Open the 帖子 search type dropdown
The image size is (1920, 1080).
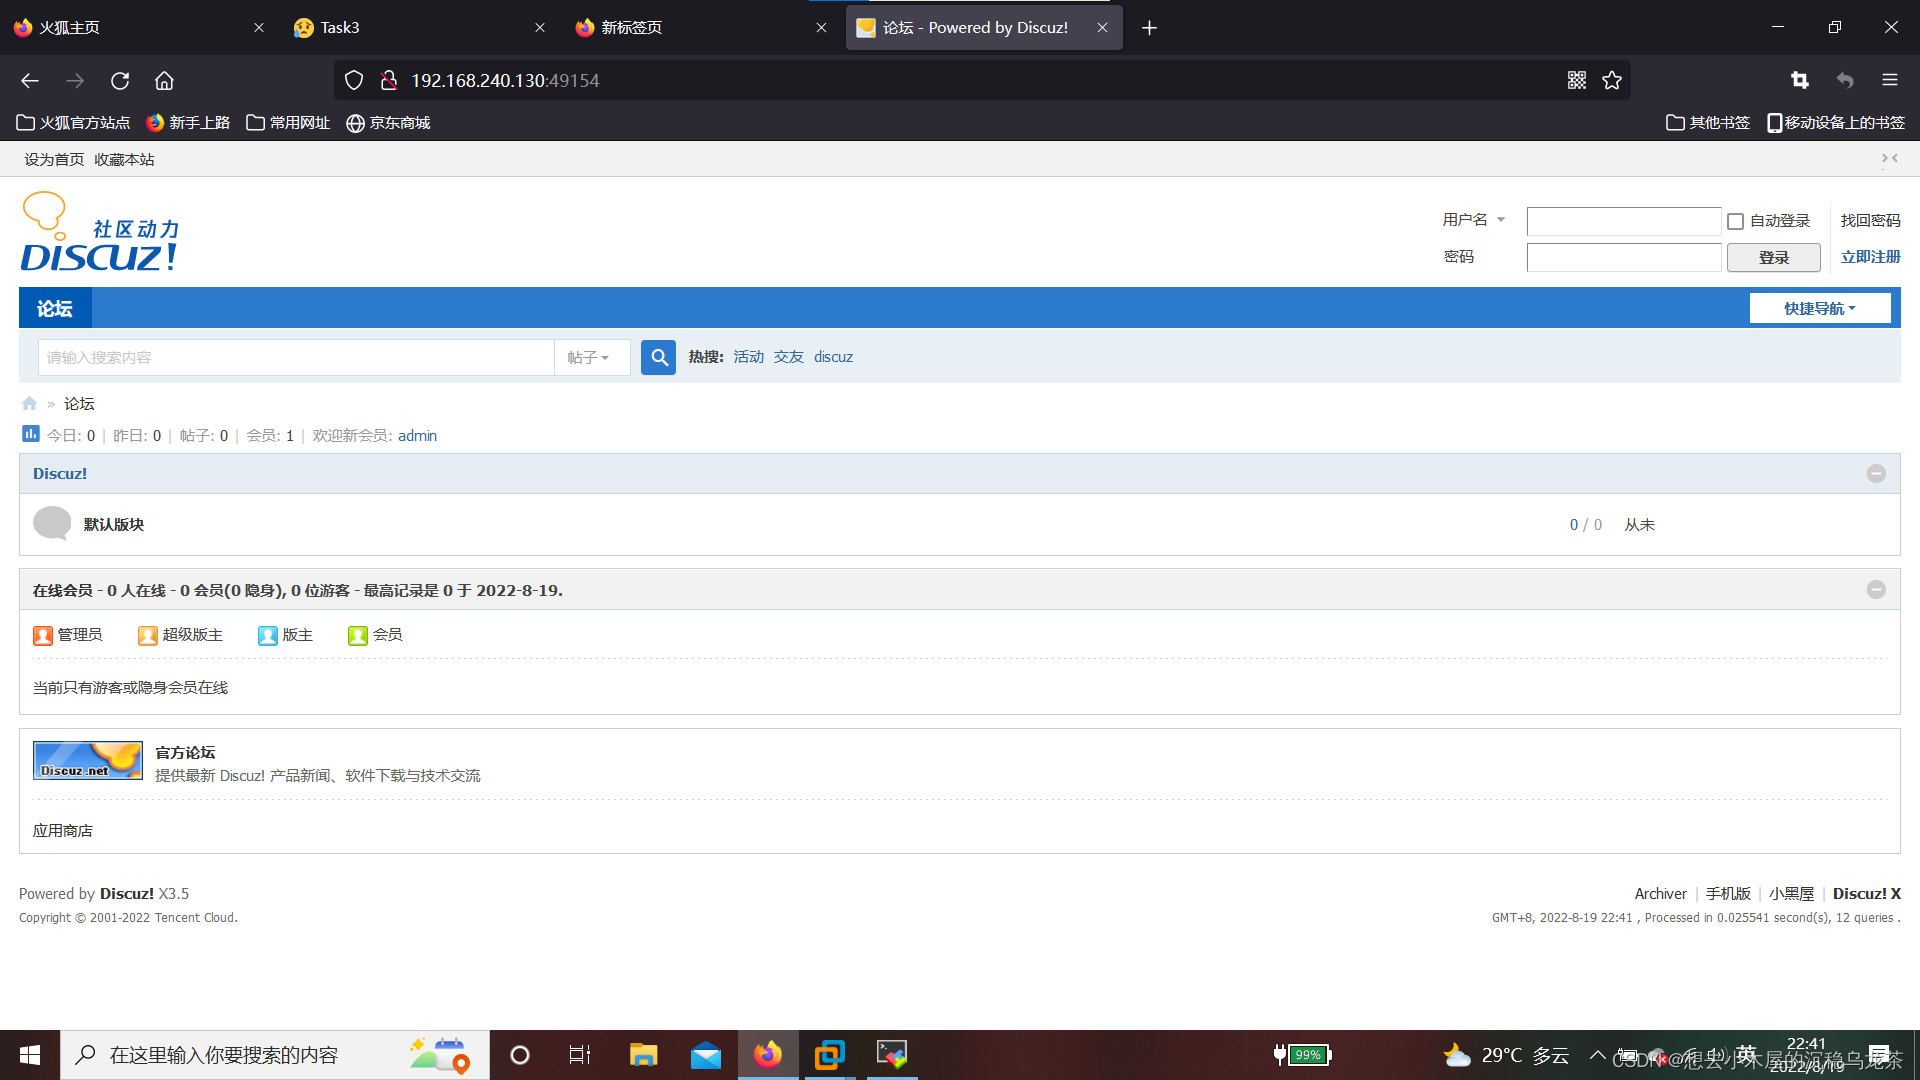(x=590, y=357)
